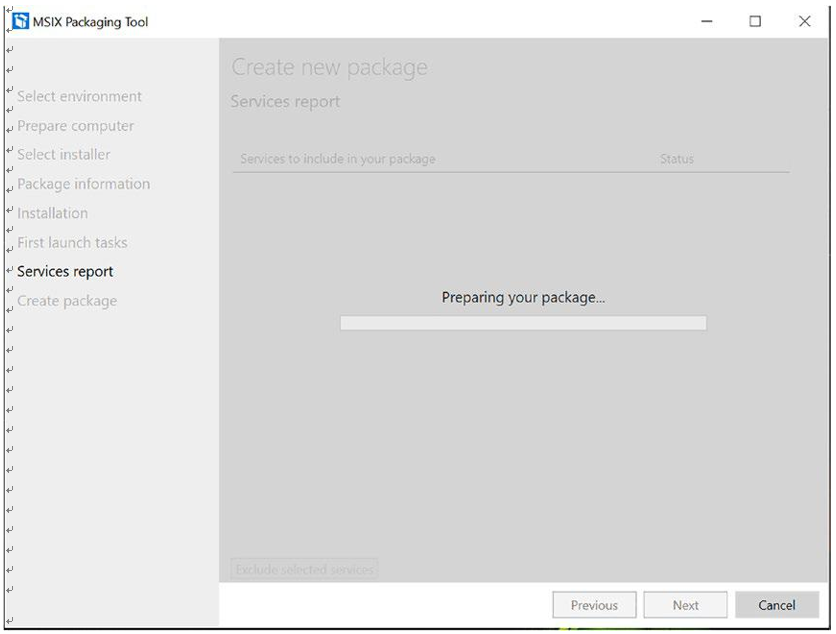836x634 pixels.
Task: Open the First launch tasks step
Action: 72,243
